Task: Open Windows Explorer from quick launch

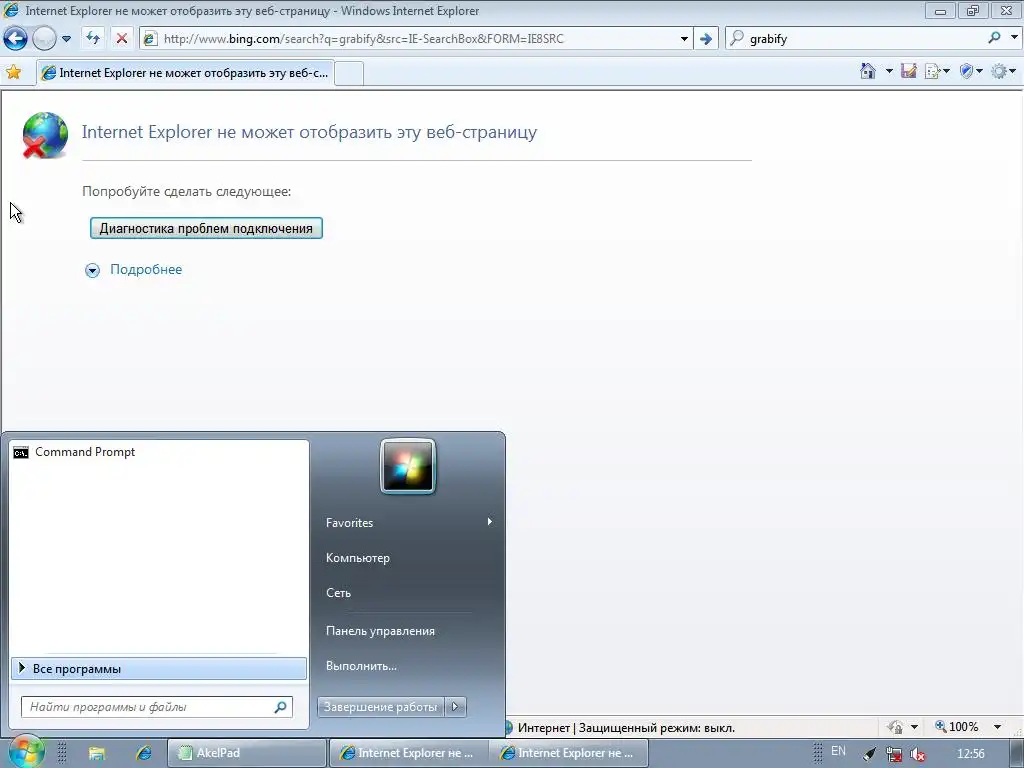Action: click(x=97, y=753)
